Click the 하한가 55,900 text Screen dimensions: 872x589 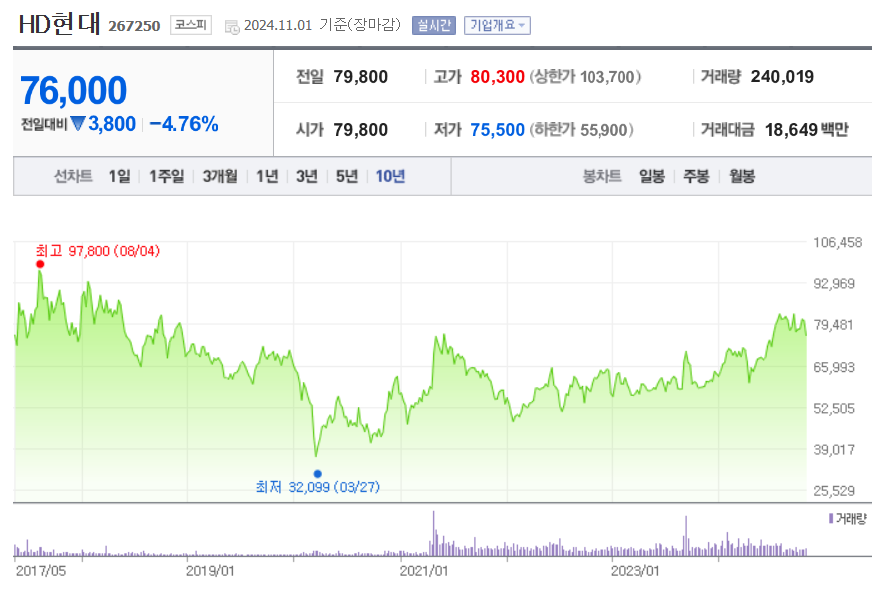pyautogui.click(x=581, y=130)
